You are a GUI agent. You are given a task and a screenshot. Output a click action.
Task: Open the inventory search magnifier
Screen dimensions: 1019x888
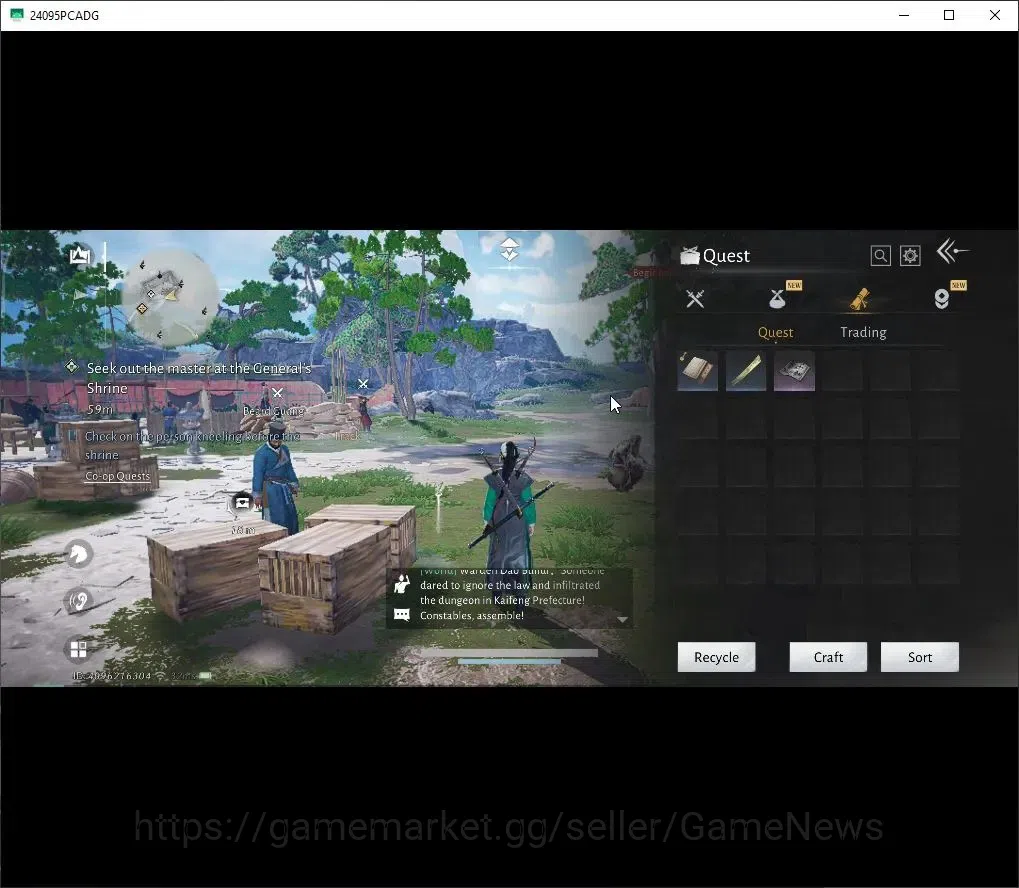pos(880,255)
